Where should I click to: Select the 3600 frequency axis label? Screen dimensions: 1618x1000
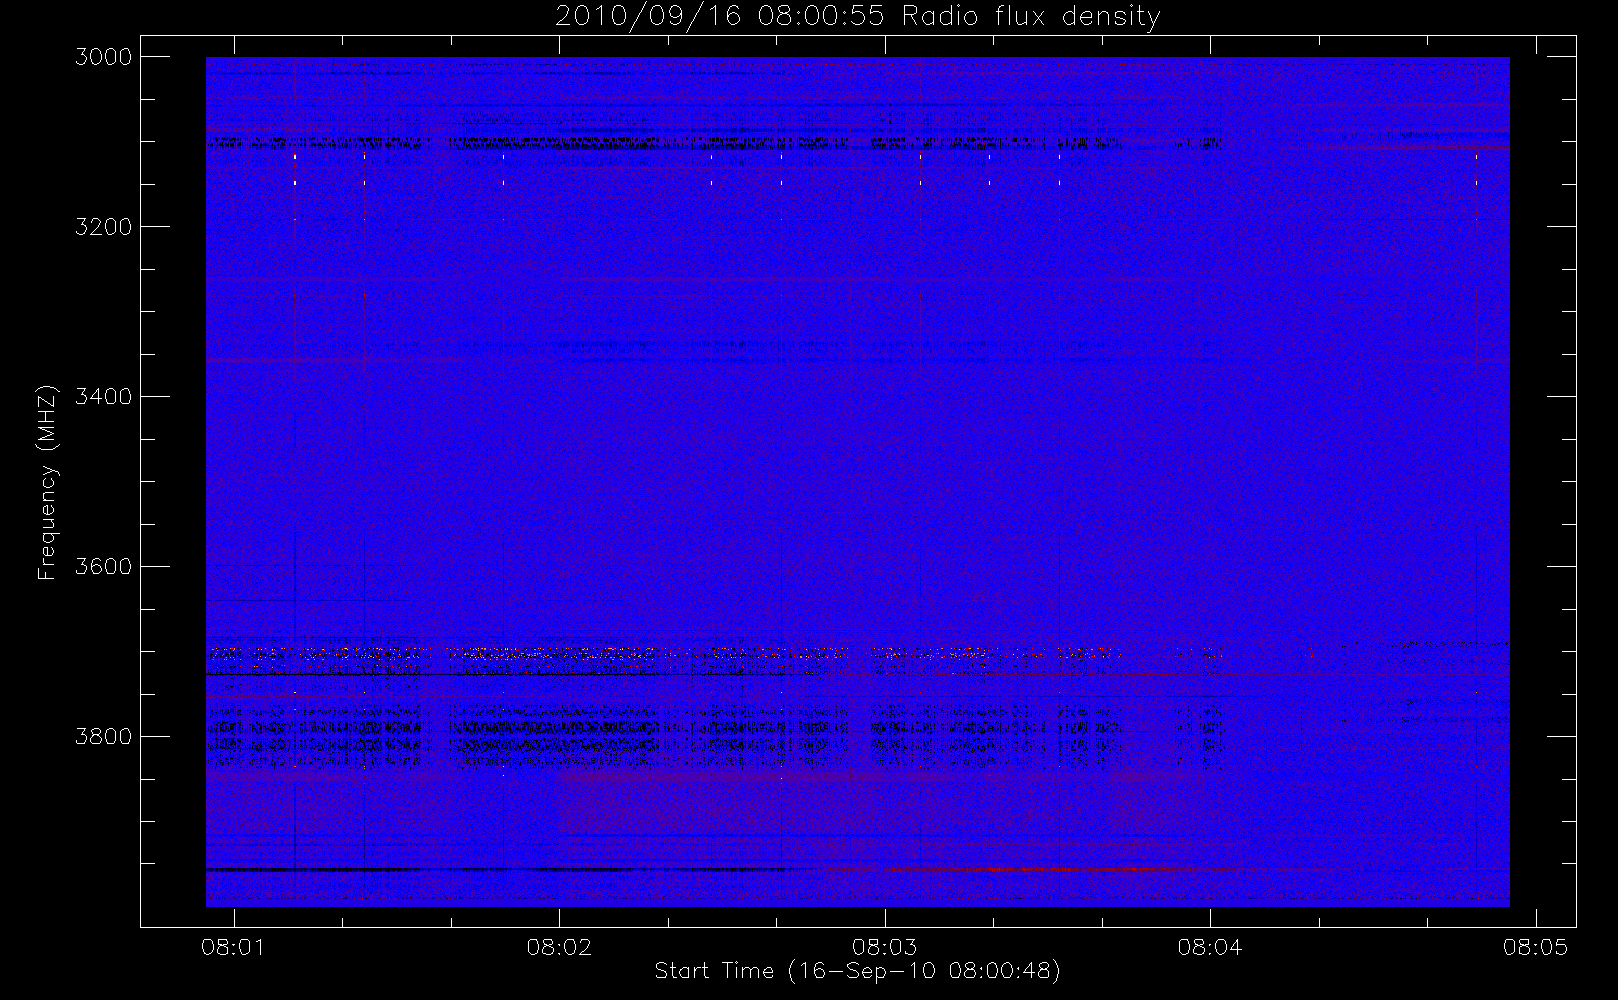point(104,567)
